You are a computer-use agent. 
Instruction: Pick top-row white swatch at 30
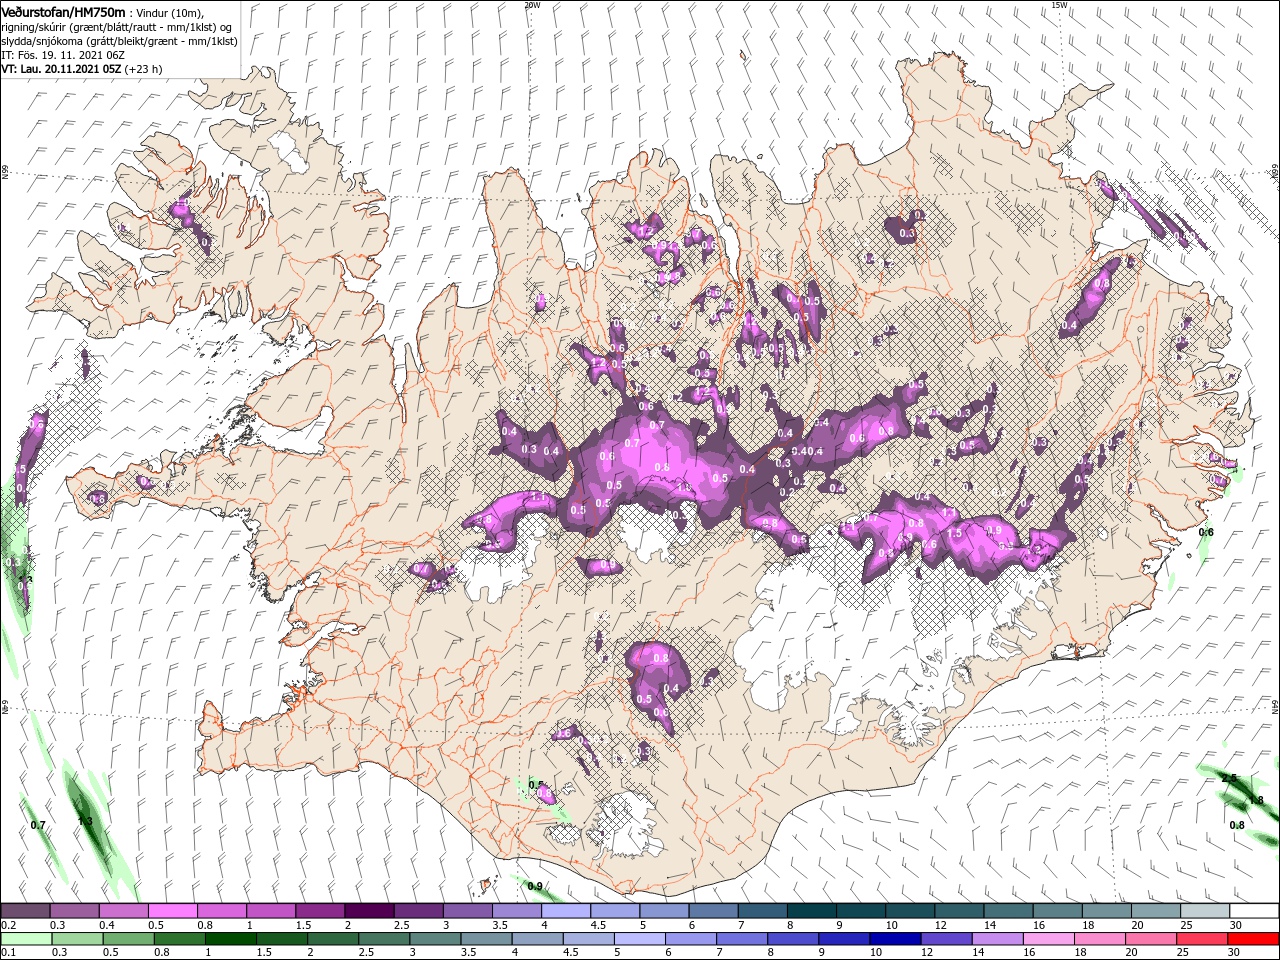click(1254, 911)
